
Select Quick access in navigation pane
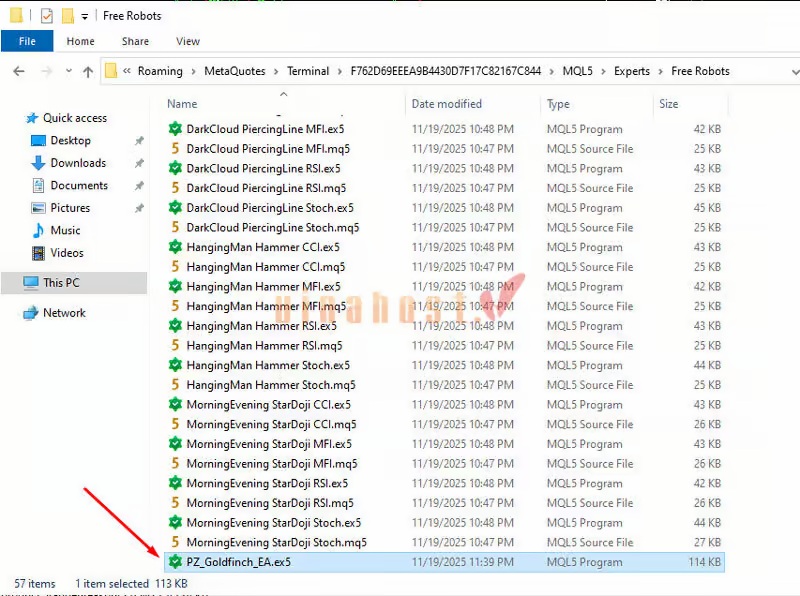click(74, 118)
